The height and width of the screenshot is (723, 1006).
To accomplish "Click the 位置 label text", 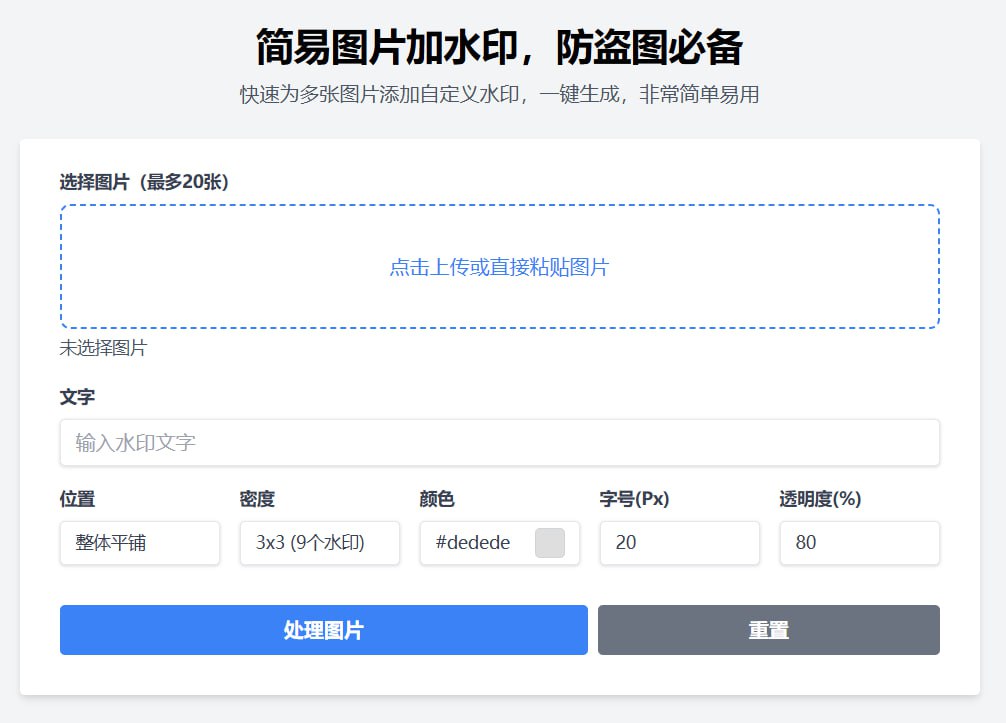I will pyautogui.click(x=78, y=499).
